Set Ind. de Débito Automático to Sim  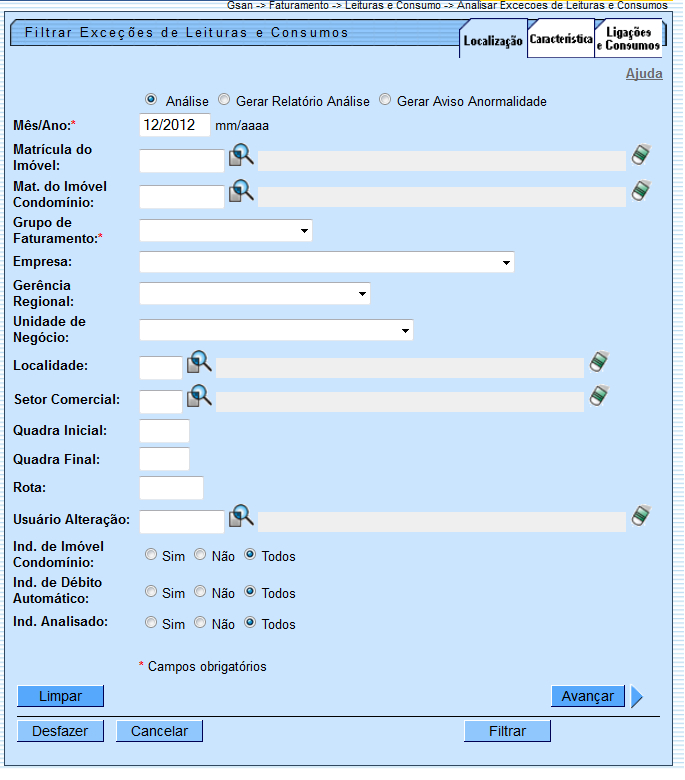(x=151, y=591)
